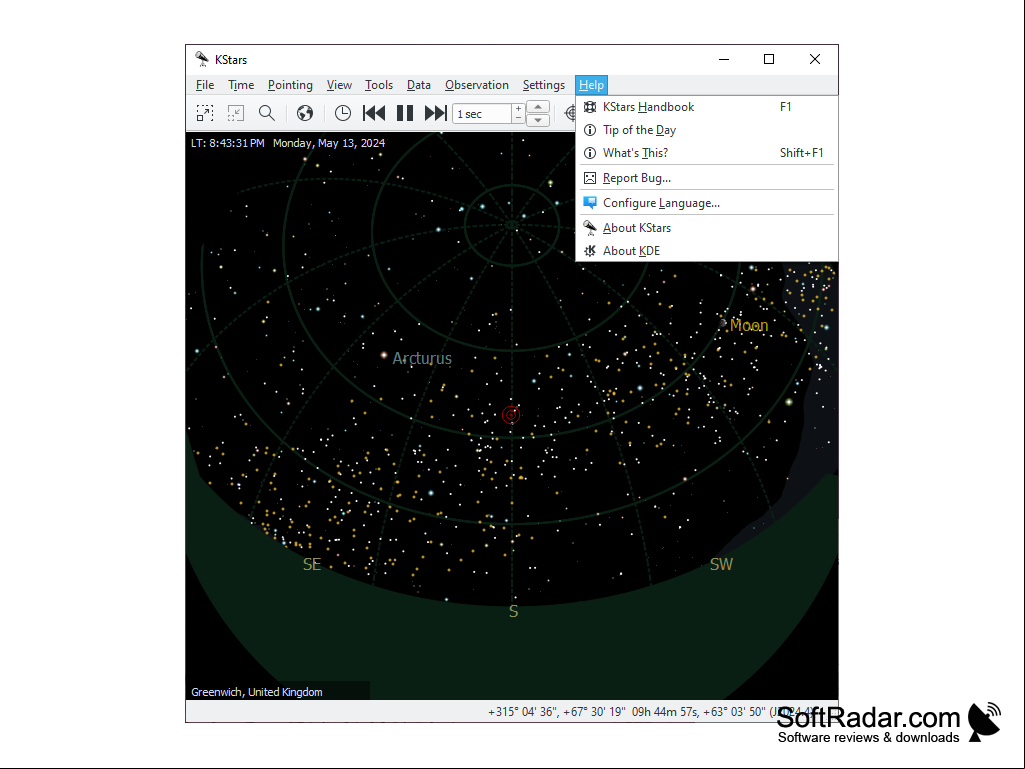Click the Zoom to angular size icon
Image resolution: width=1025 pixels, height=769 pixels.
pyautogui.click(x=205, y=113)
